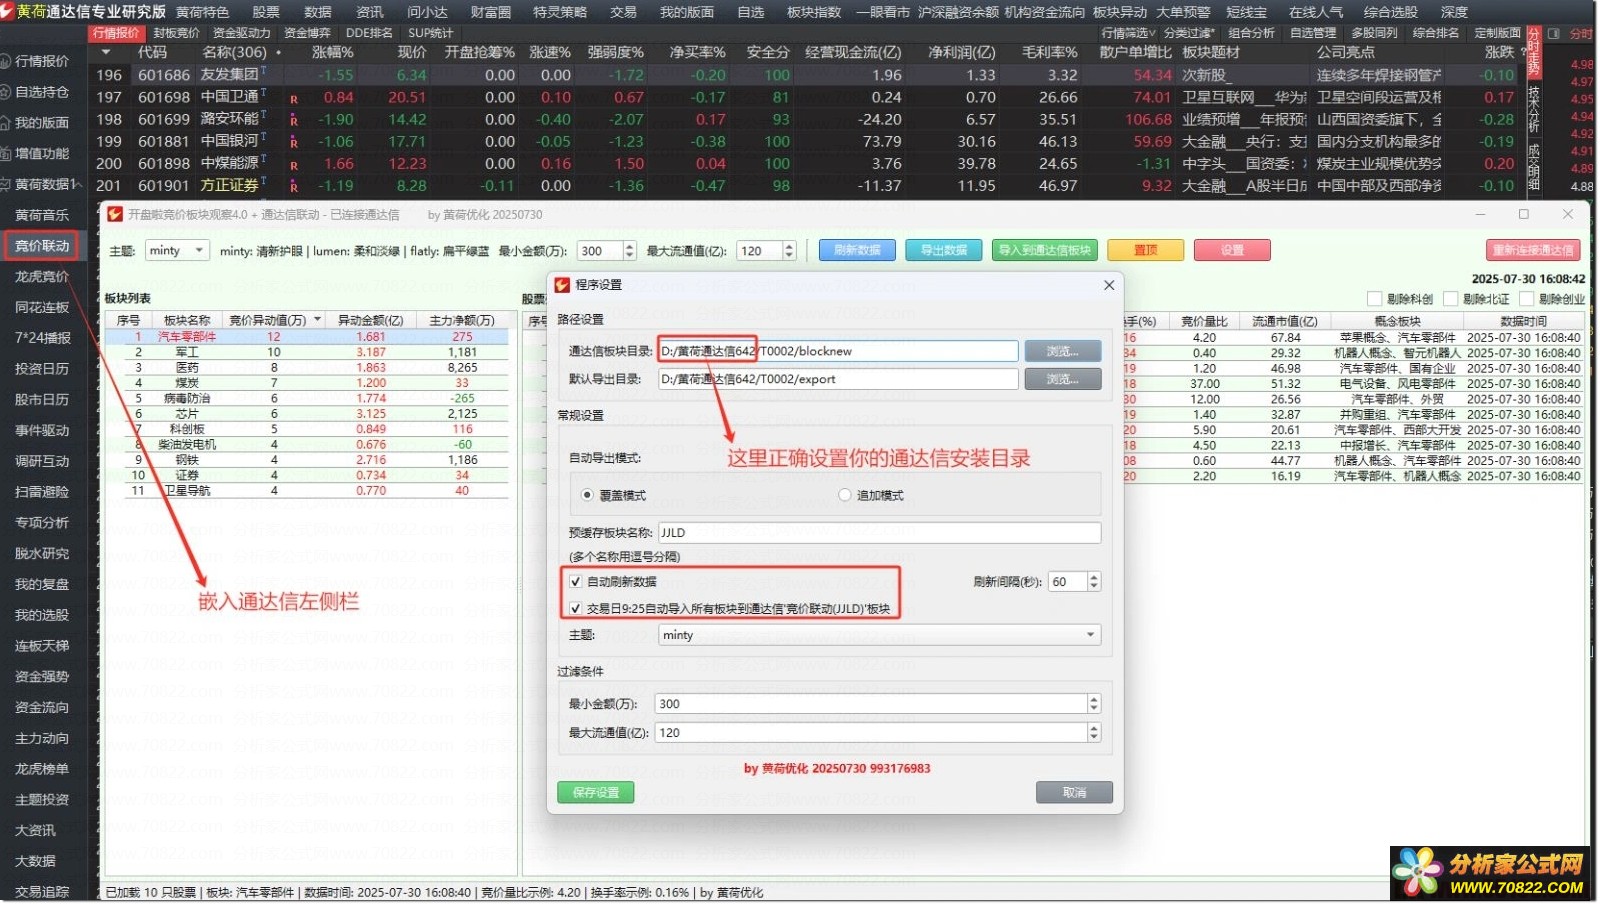Image resolution: width=1600 pixels, height=904 pixels.
Task: Click the red 设置 button
Action: pyautogui.click(x=1232, y=250)
